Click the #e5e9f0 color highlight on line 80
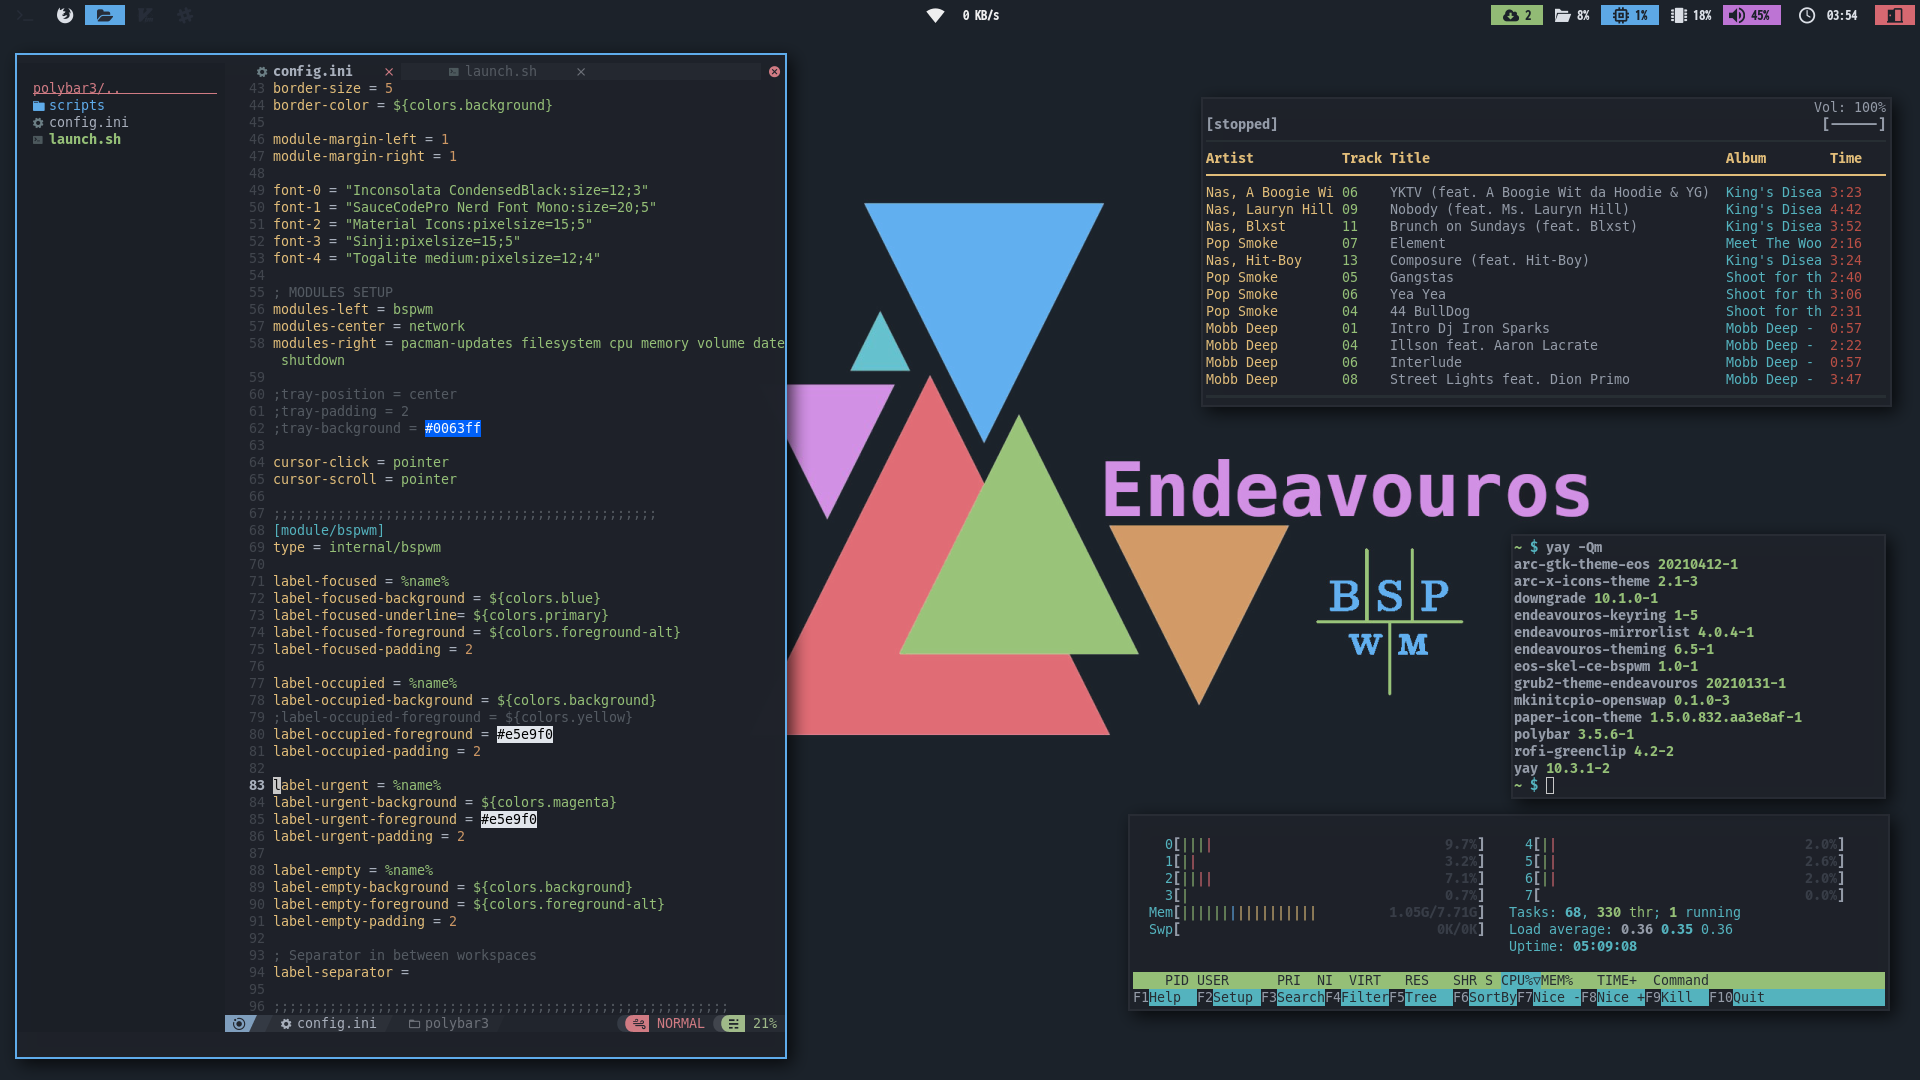This screenshot has width=1920, height=1080. point(525,734)
